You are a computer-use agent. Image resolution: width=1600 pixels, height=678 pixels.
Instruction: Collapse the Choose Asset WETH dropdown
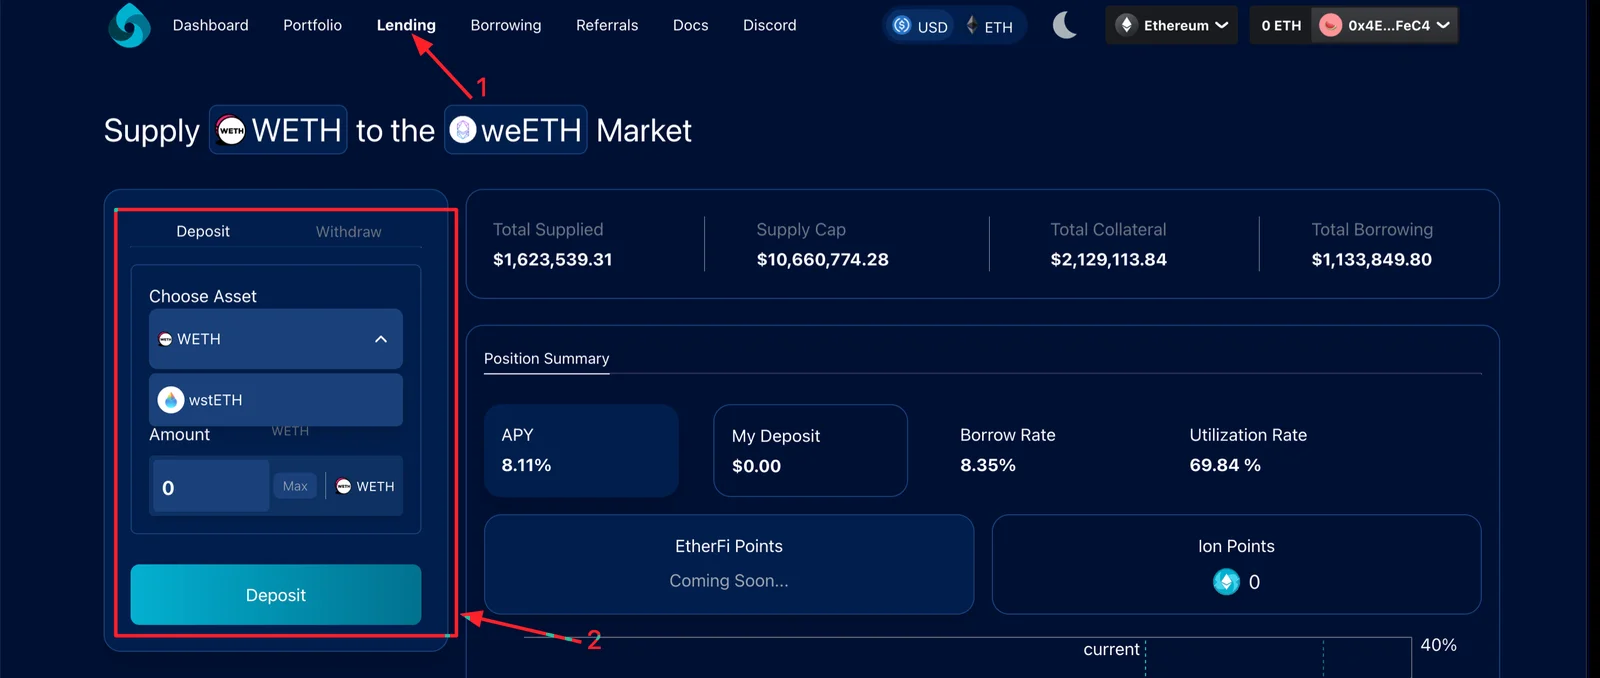pos(276,339)
